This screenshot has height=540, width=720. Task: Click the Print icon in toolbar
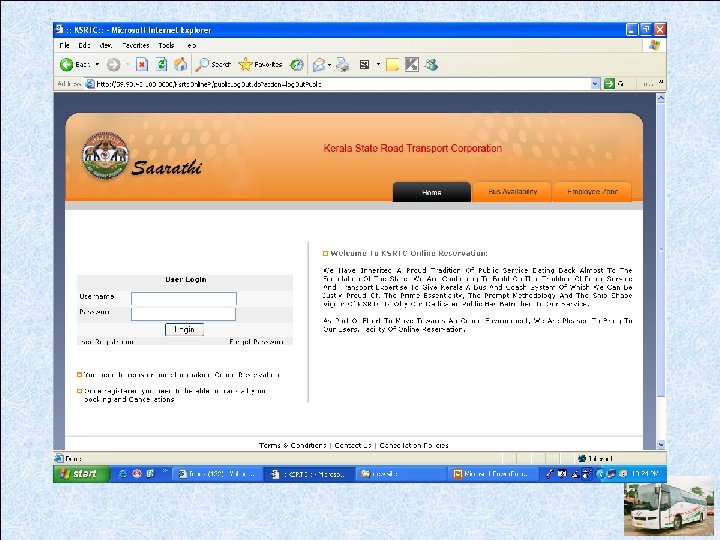coord(343,65)
